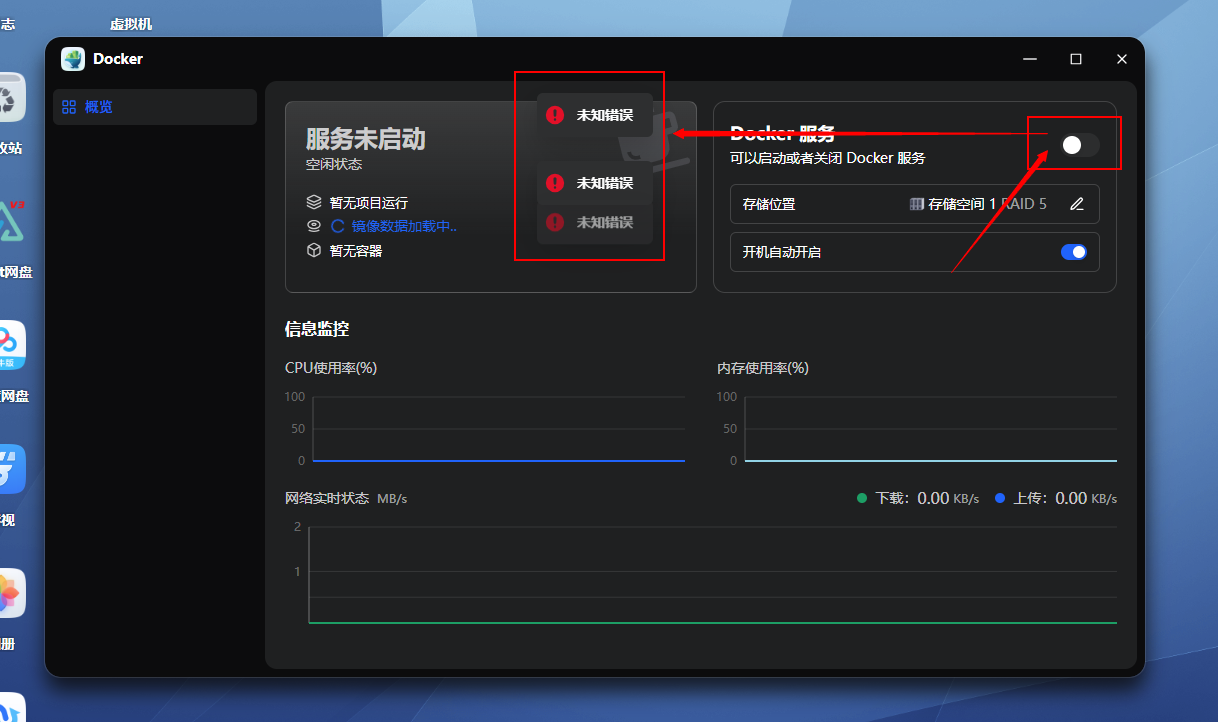Click the cube icon next to 暂无容器
Screen dimensions: 1218x722
(314, 250)
